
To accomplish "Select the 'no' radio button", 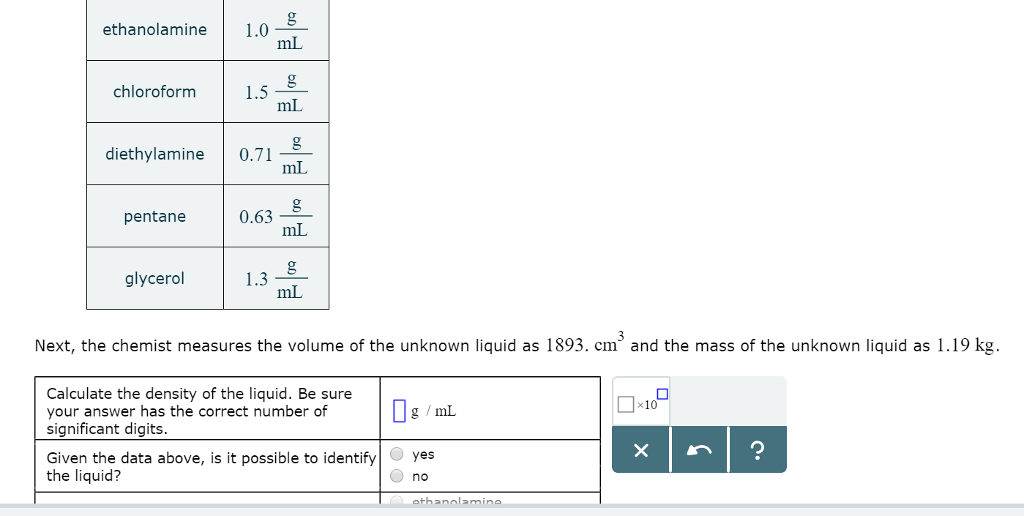I will (x=396, y=476).
